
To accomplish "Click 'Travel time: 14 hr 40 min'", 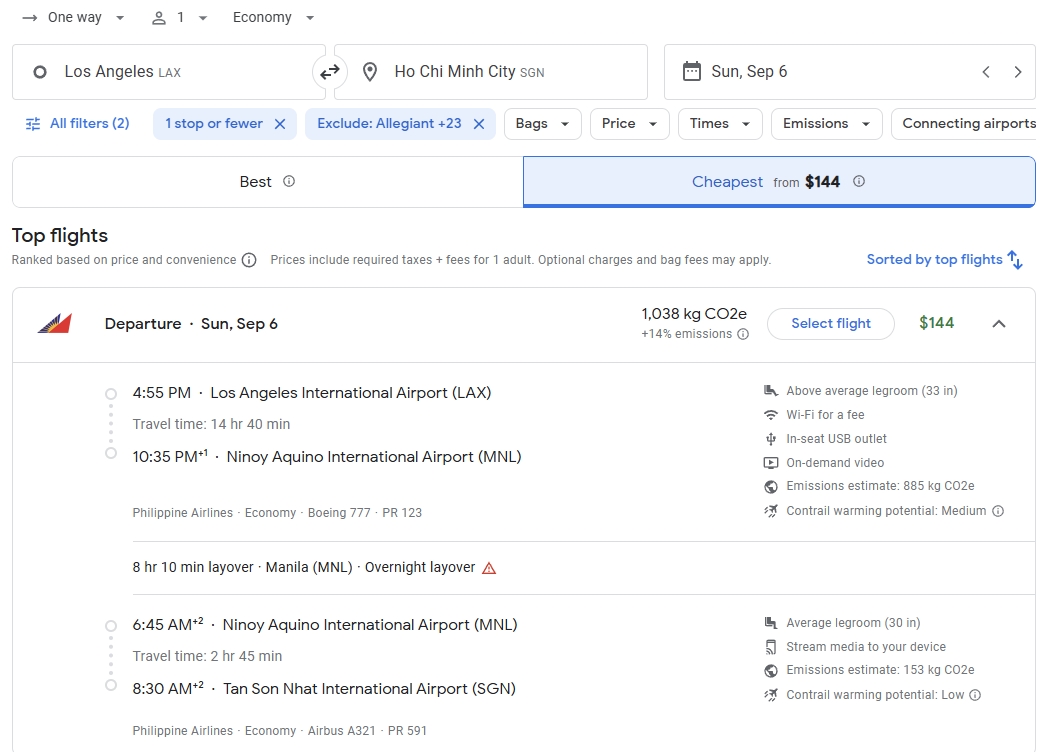I will (211, 424).
